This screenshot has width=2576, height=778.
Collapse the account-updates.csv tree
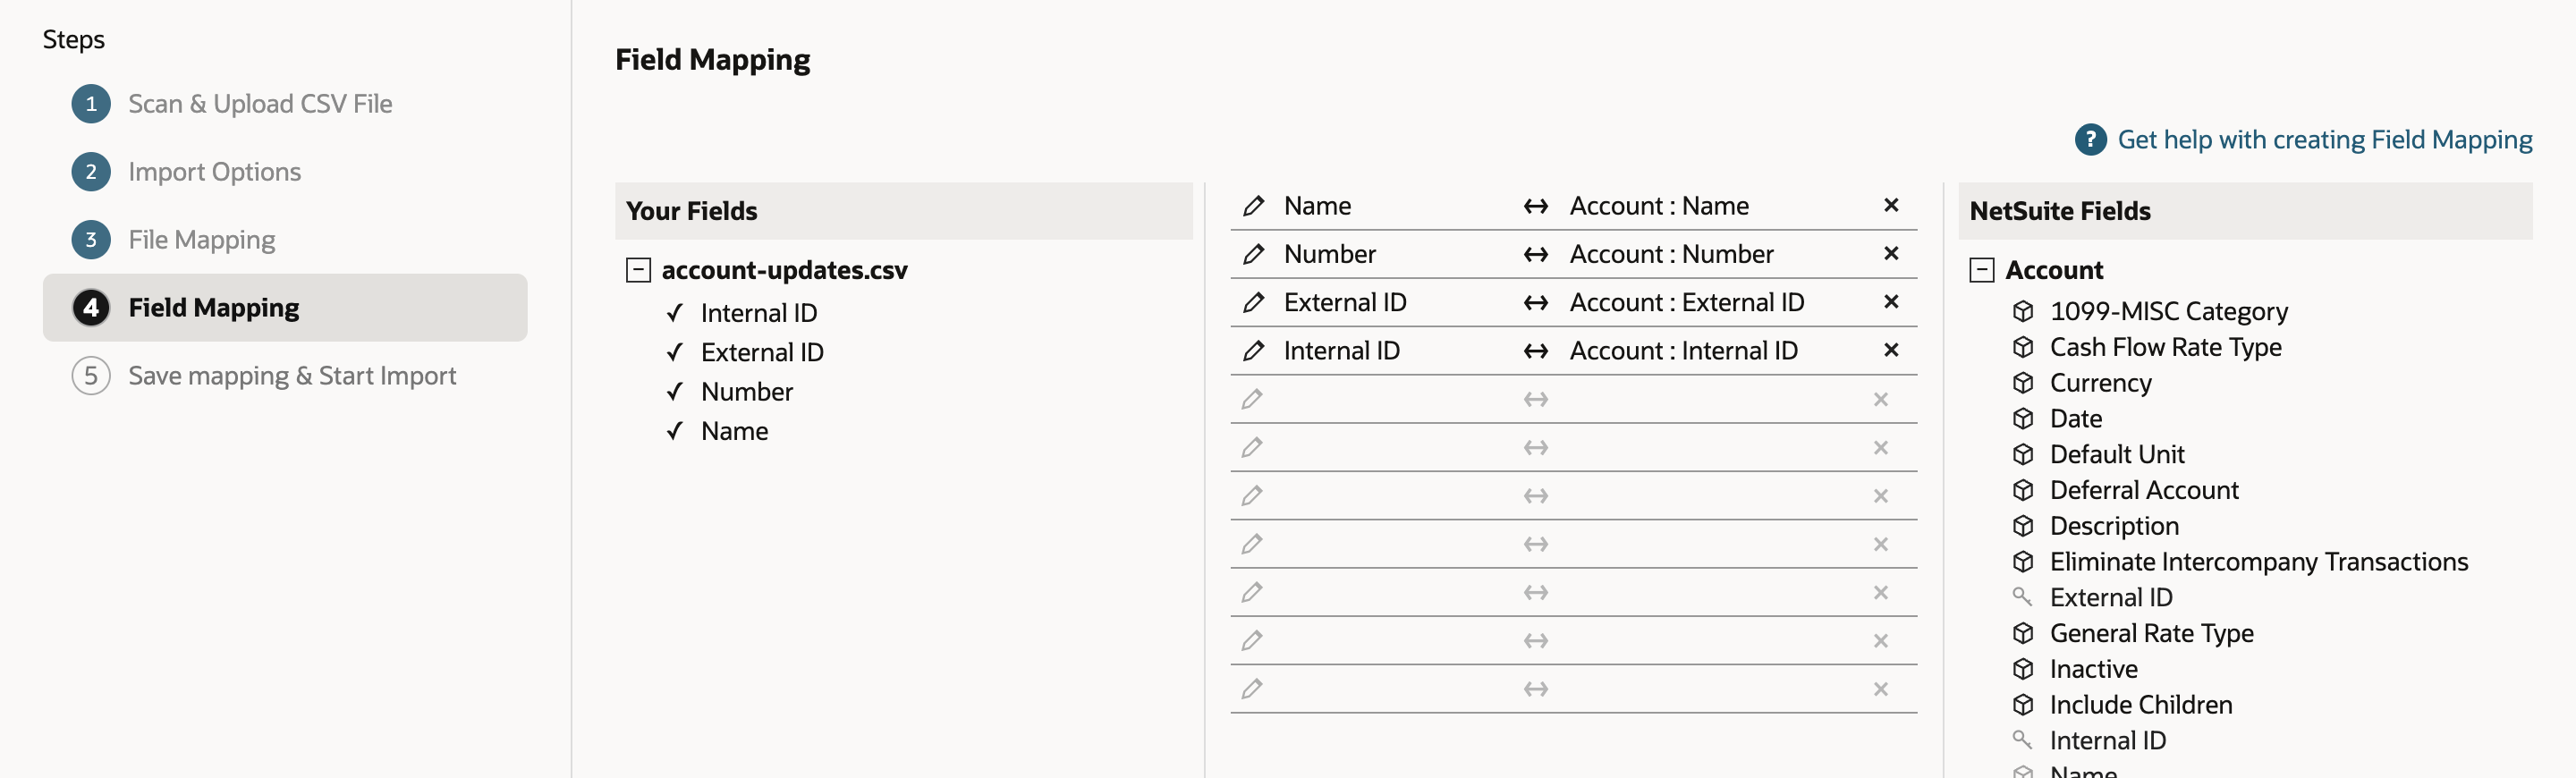(638, 270)
